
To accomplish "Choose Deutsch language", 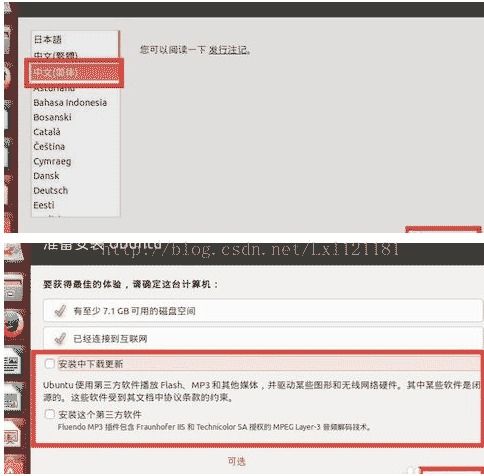I will pos(51,190).
